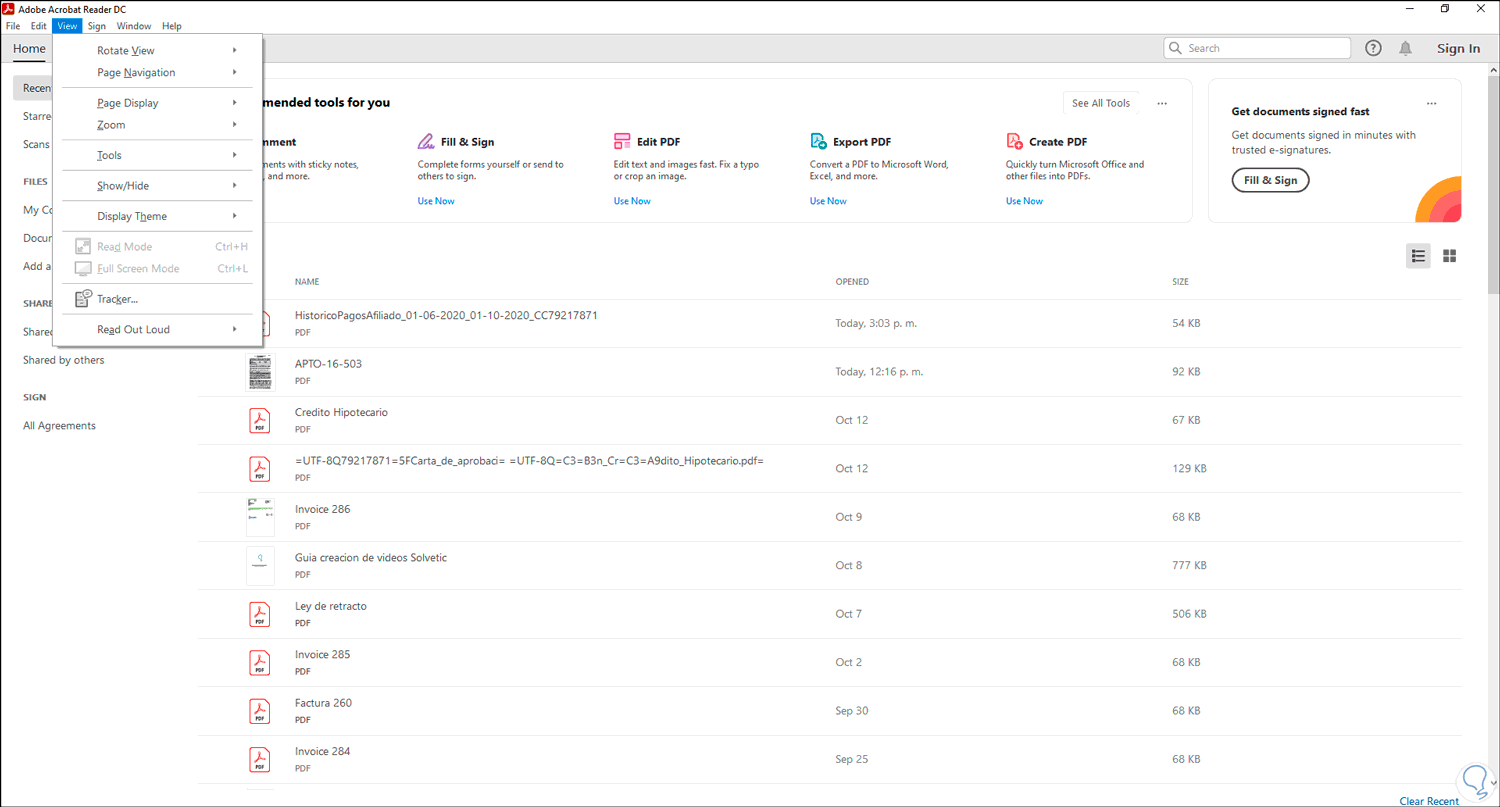Click the See All Tools button
Screen dimensions: 1500x807
[1100, 103]
